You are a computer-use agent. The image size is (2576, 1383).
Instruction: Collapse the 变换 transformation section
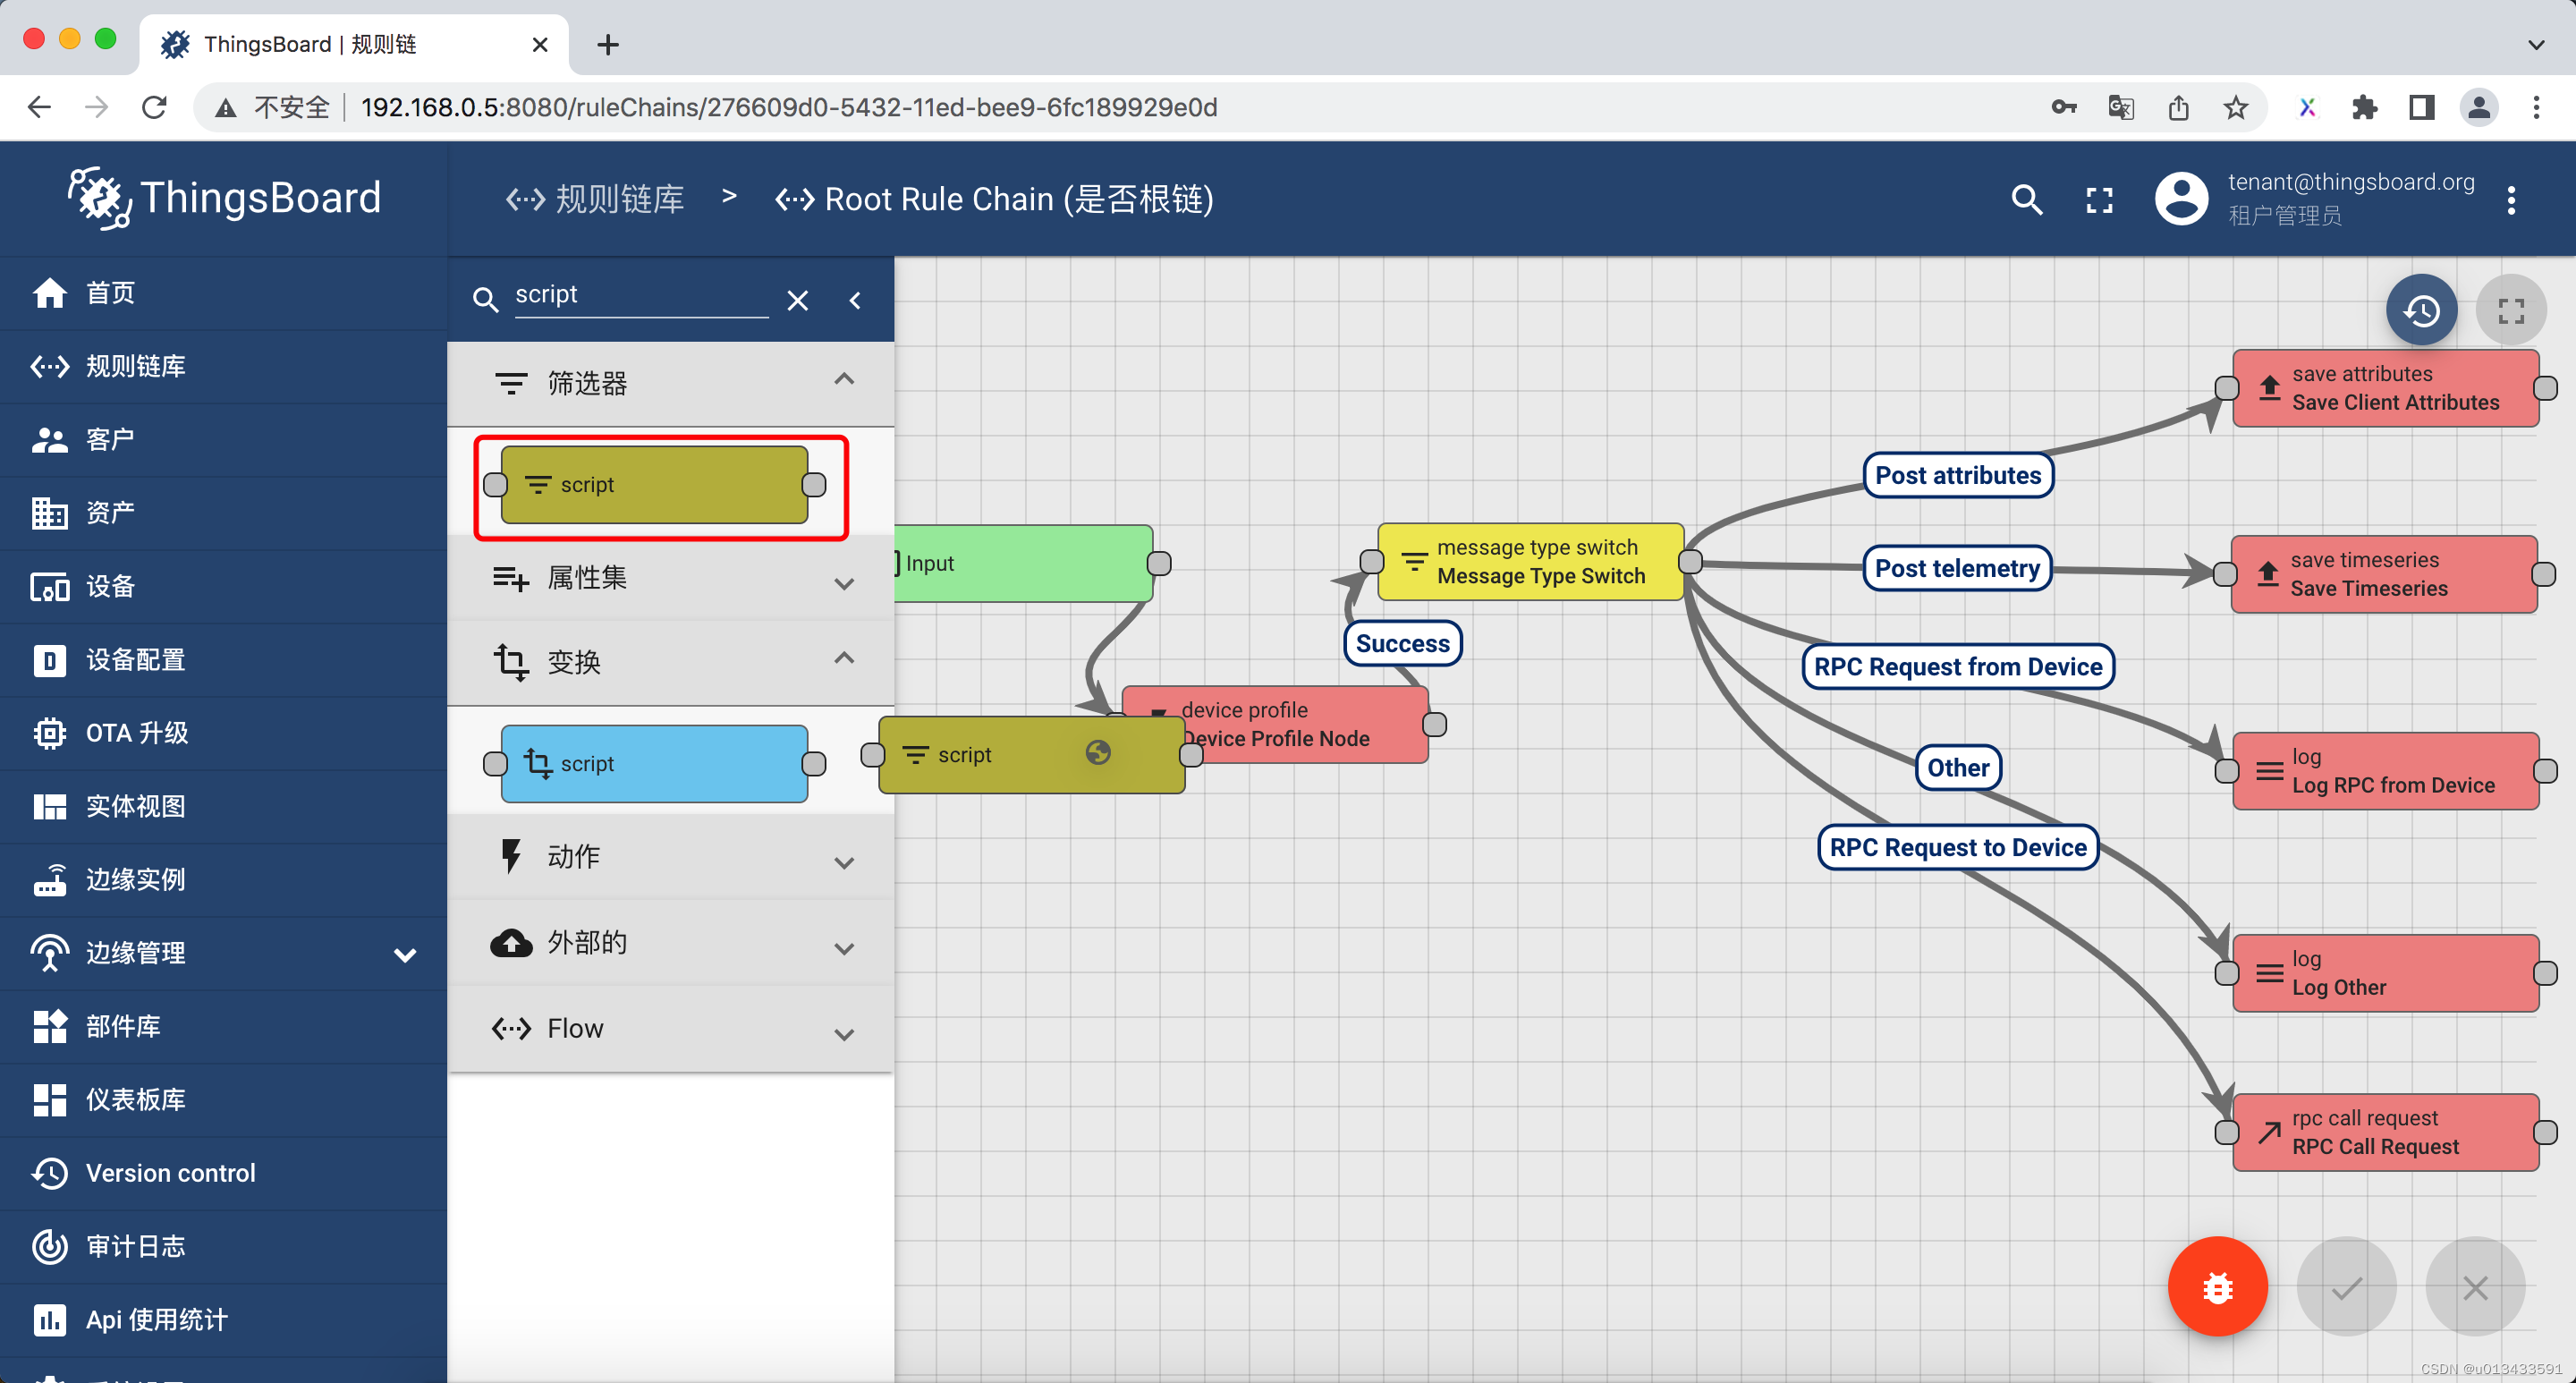tap(670, 662)
